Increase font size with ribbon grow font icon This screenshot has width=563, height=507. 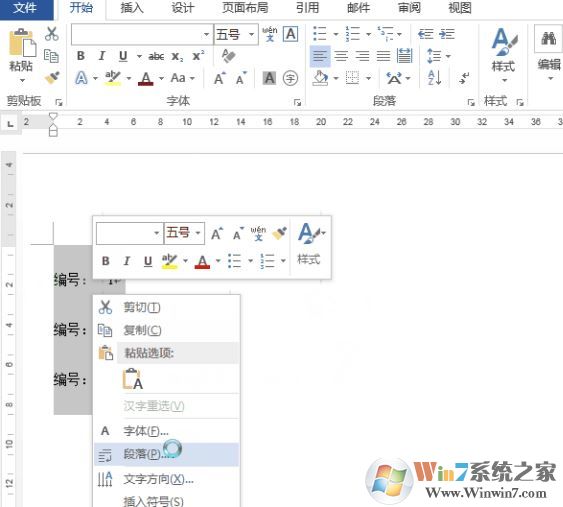click(x=219, y=78)
